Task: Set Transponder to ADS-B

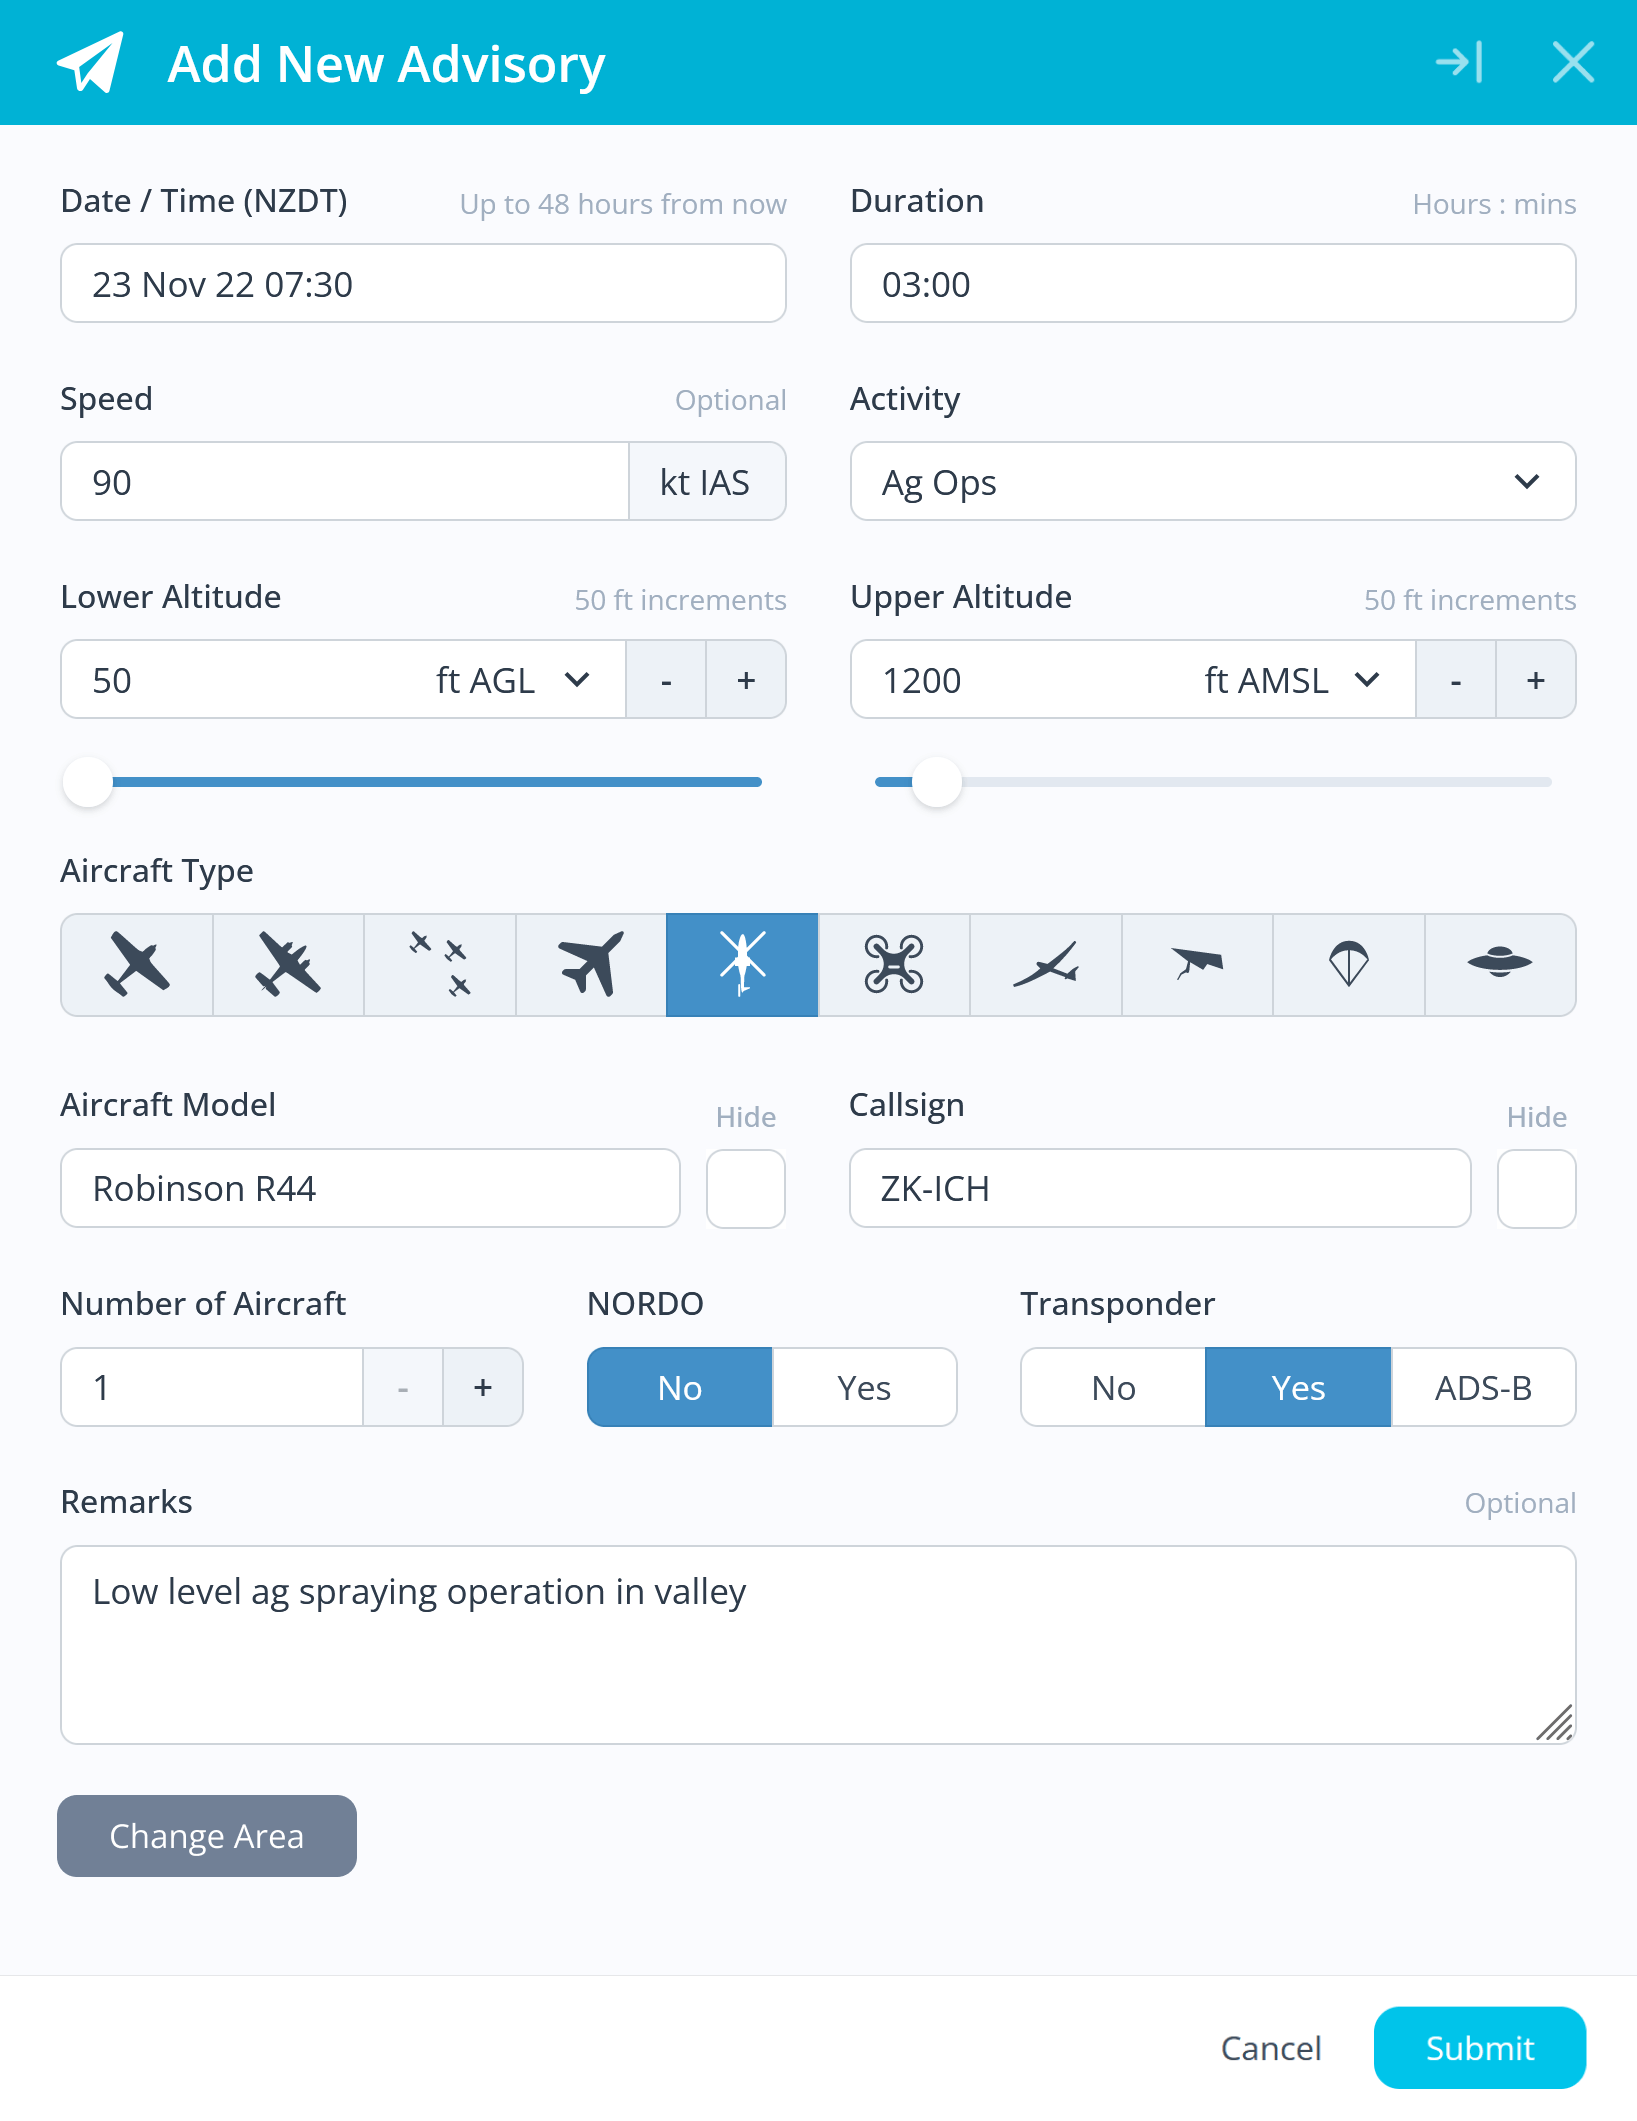Action: [1483, 1387]
